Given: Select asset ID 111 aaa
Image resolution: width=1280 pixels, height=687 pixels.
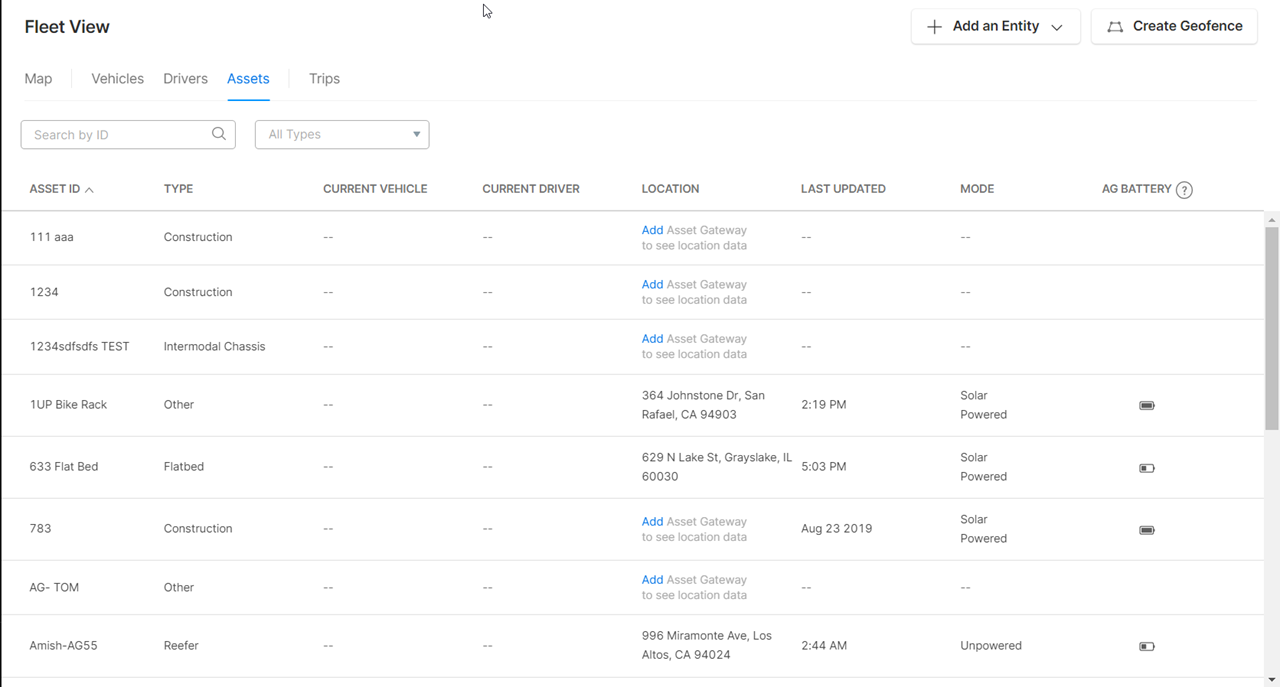Looking at the screenshot, I should (x=51, y=237).
